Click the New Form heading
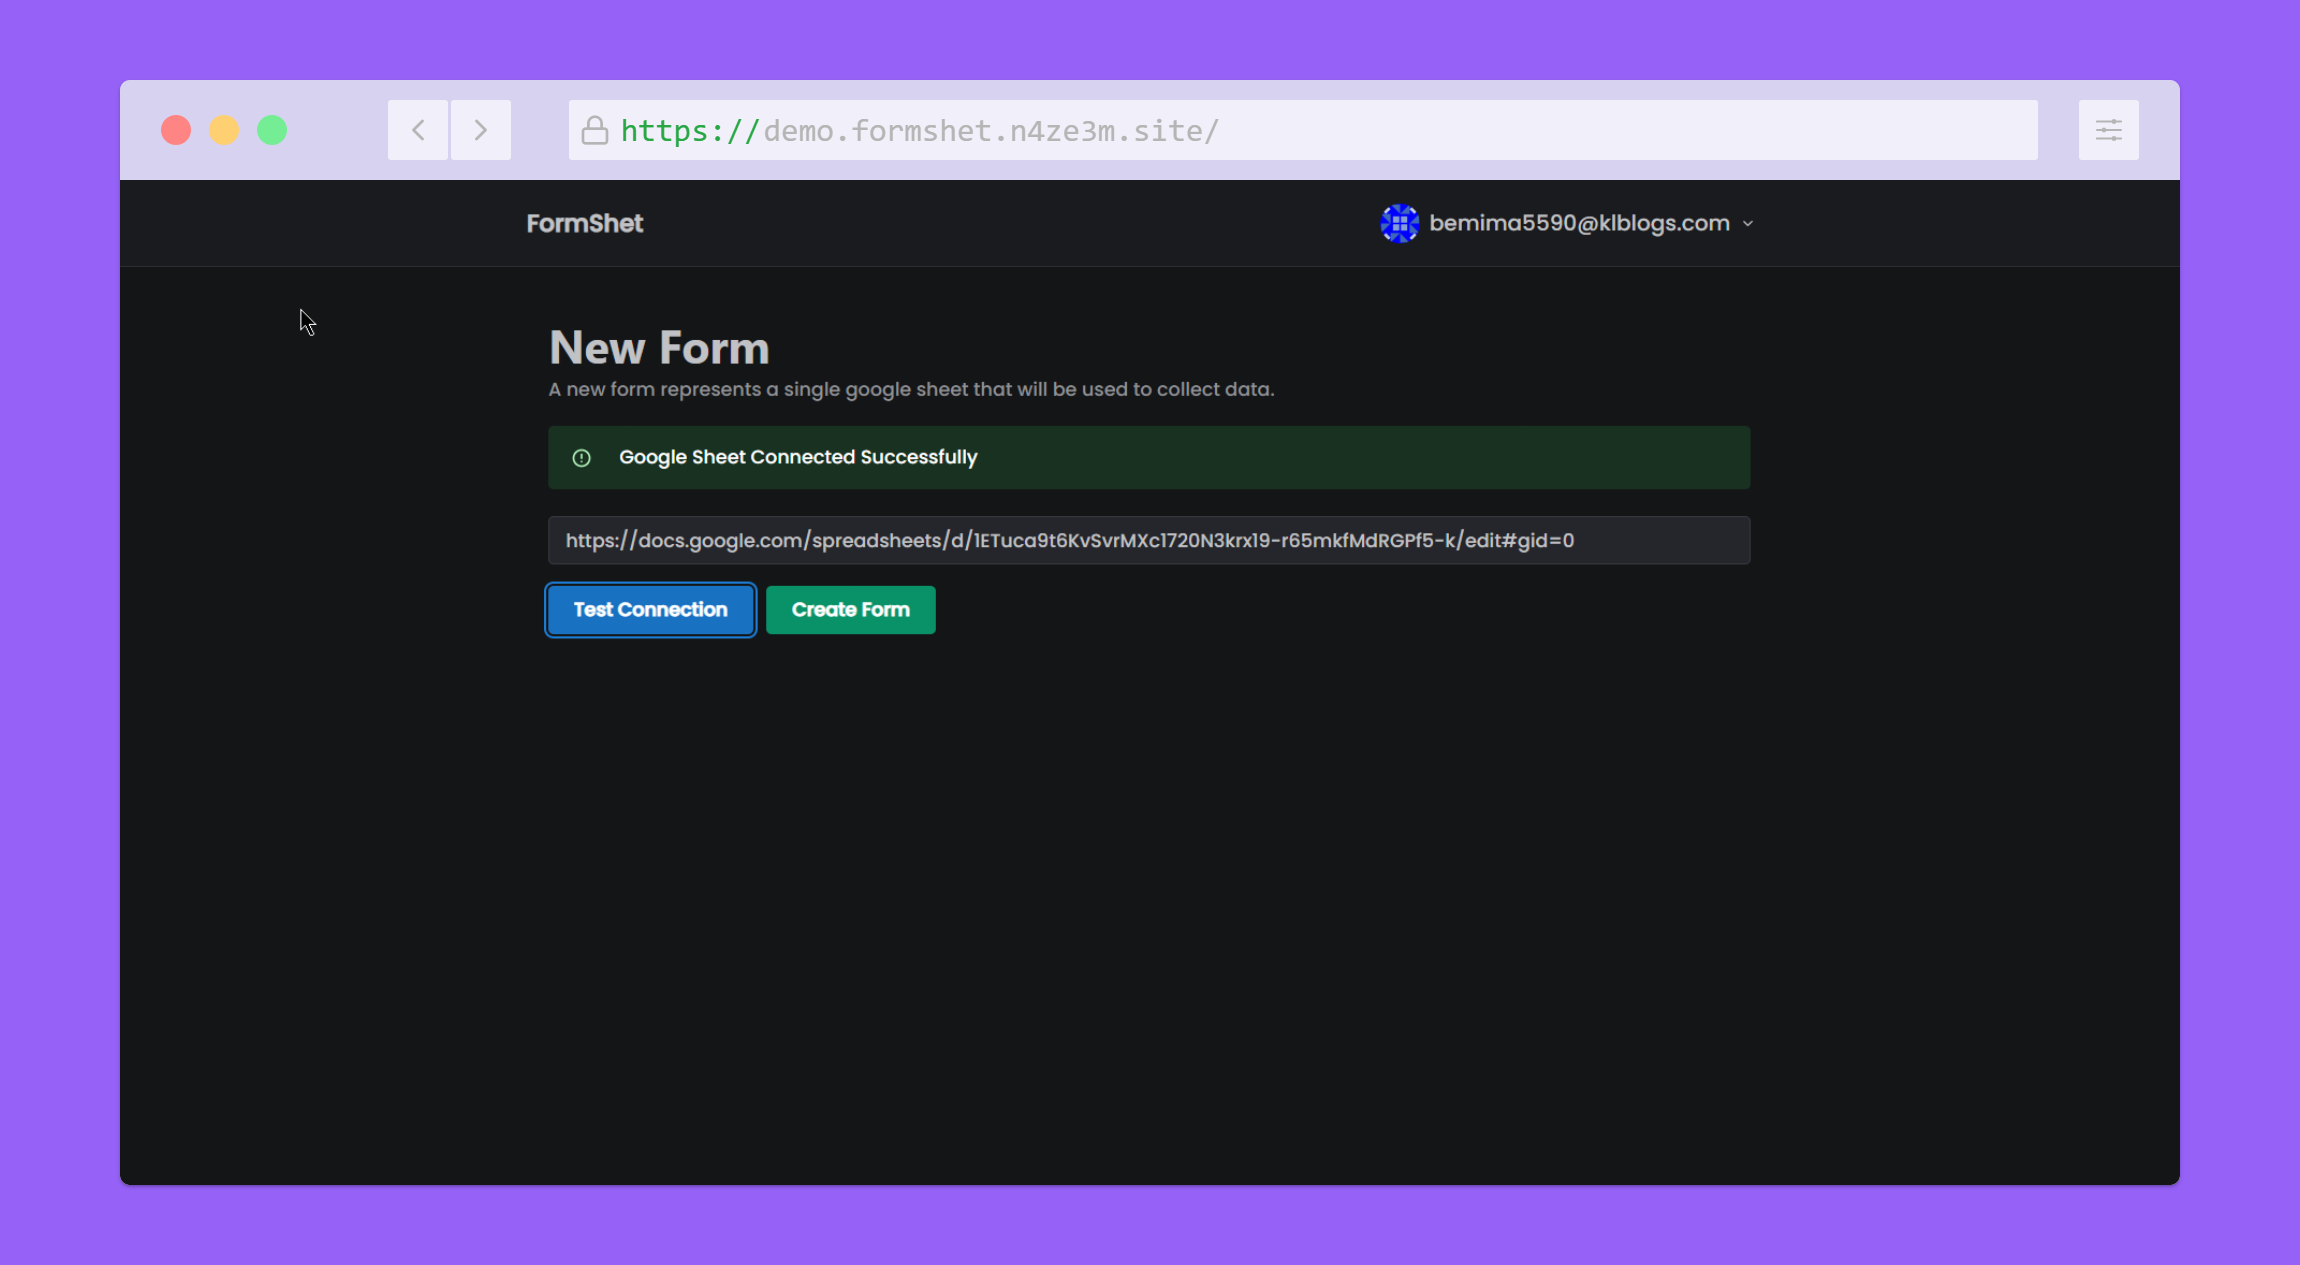2300x1265 pixels. click(x=659, y=348)
